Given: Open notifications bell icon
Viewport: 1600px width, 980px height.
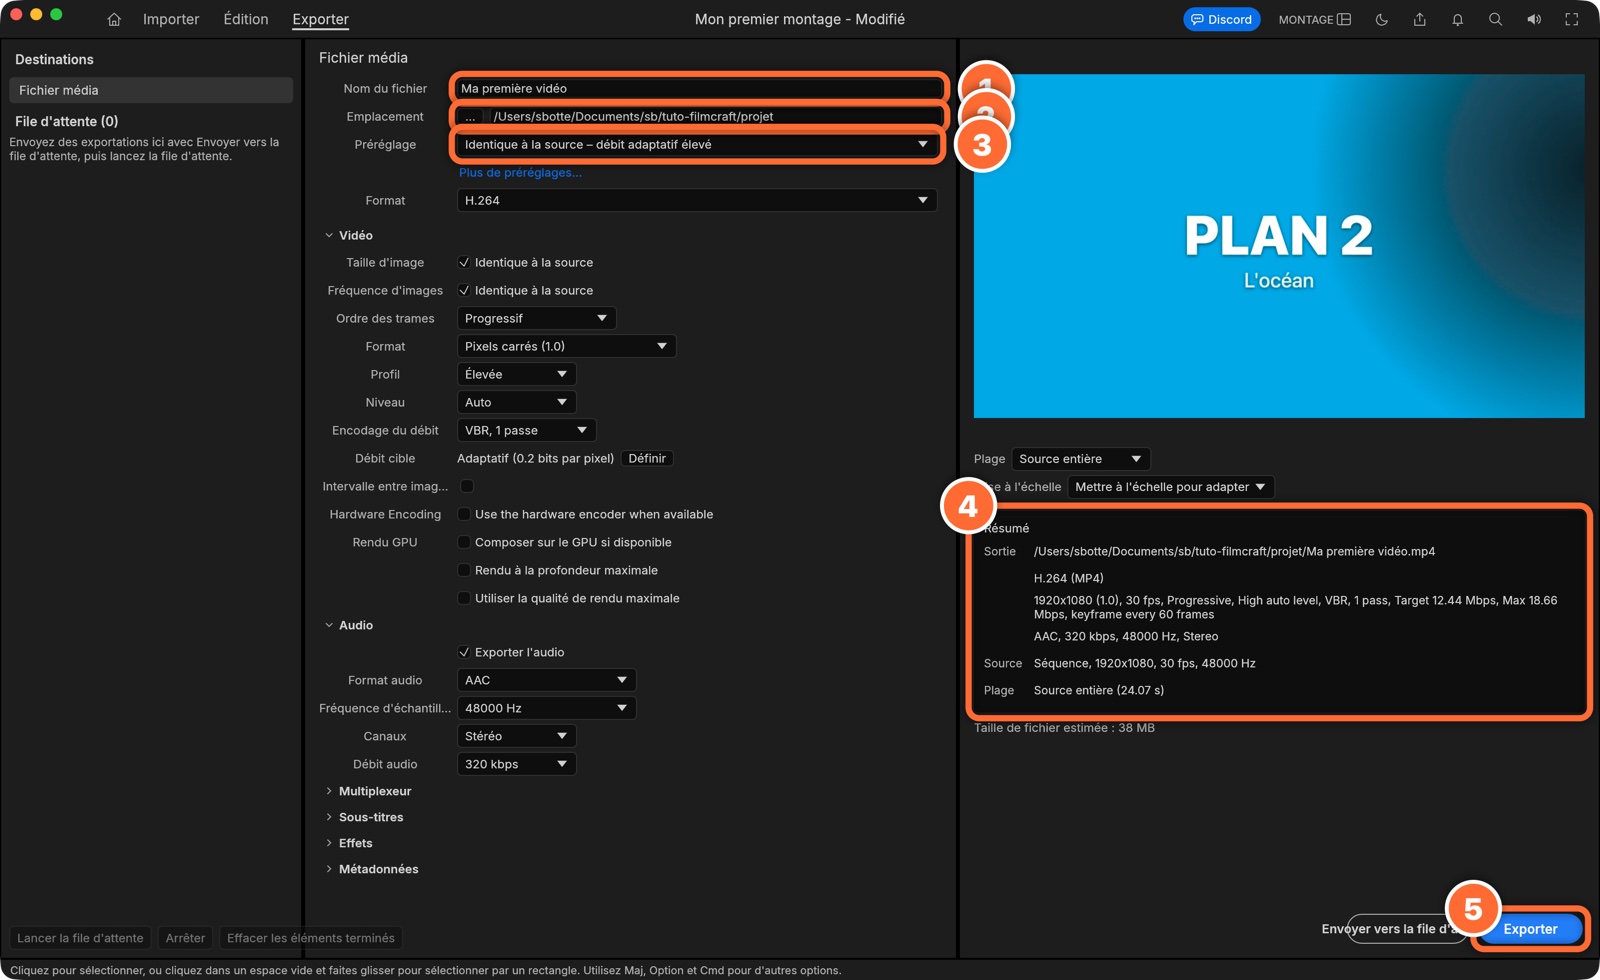Looking at the screenshot, I should point(1457,19).
